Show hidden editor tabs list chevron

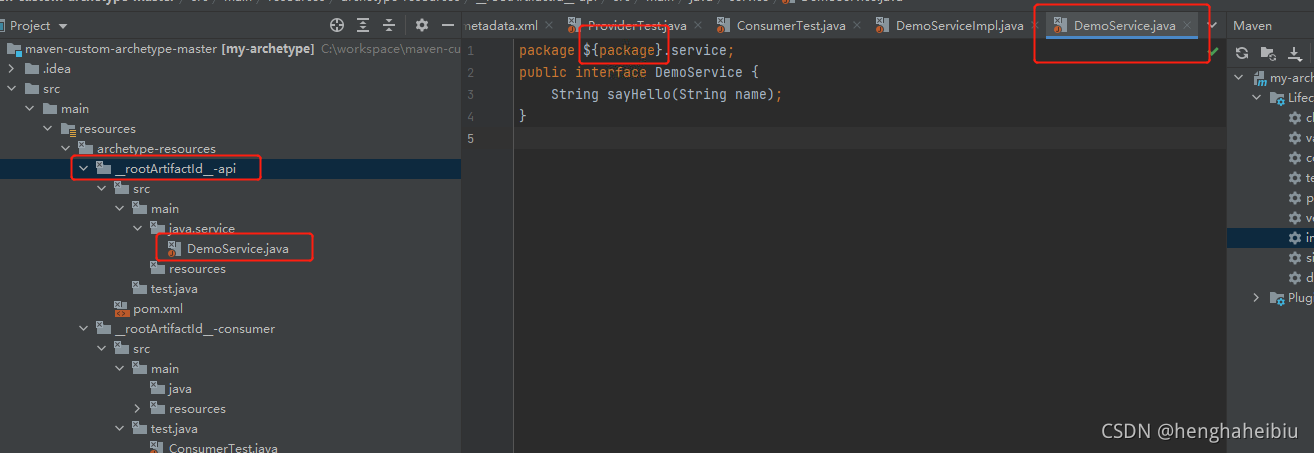(x=1213, y=25)
